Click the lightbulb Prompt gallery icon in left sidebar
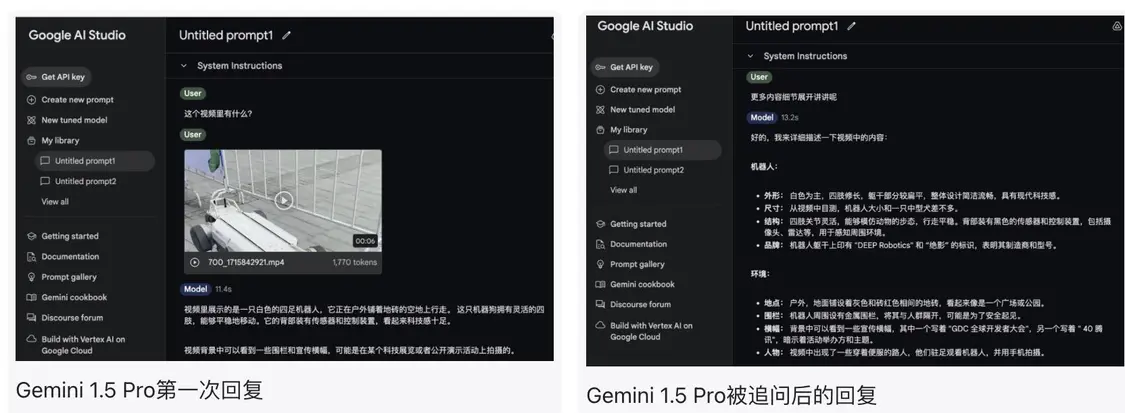The height and width of the screenshot is (413, 1125). pyautogui.click(x=31, y=277)
